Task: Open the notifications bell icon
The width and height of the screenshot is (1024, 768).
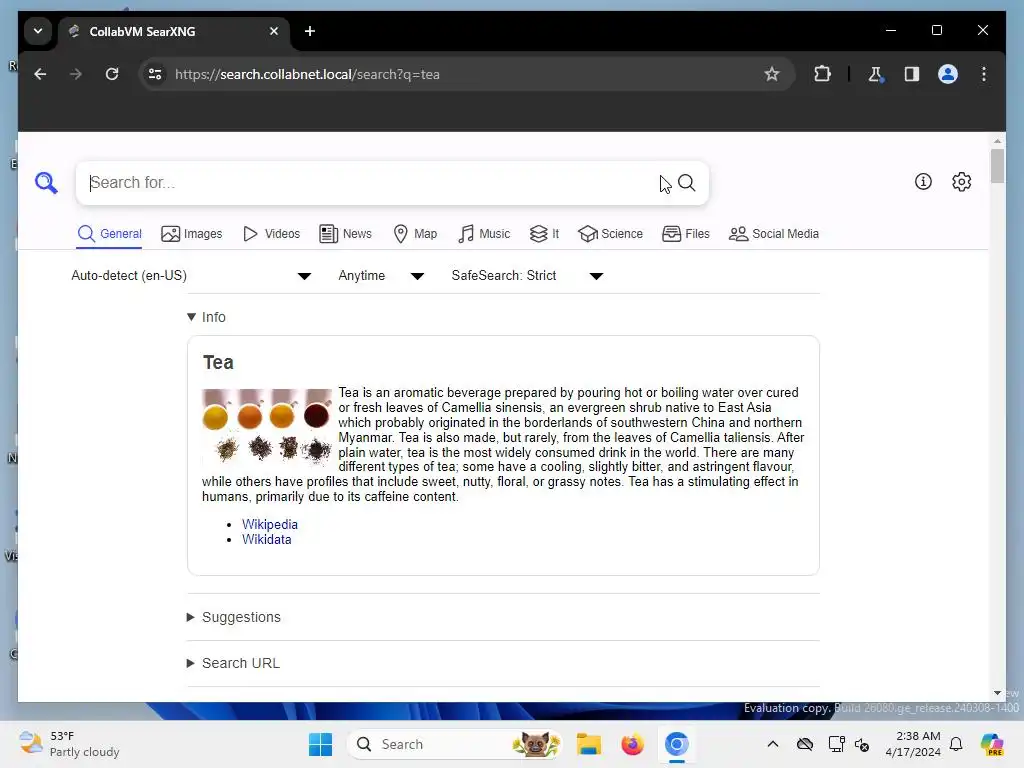Action: [956, 744]
